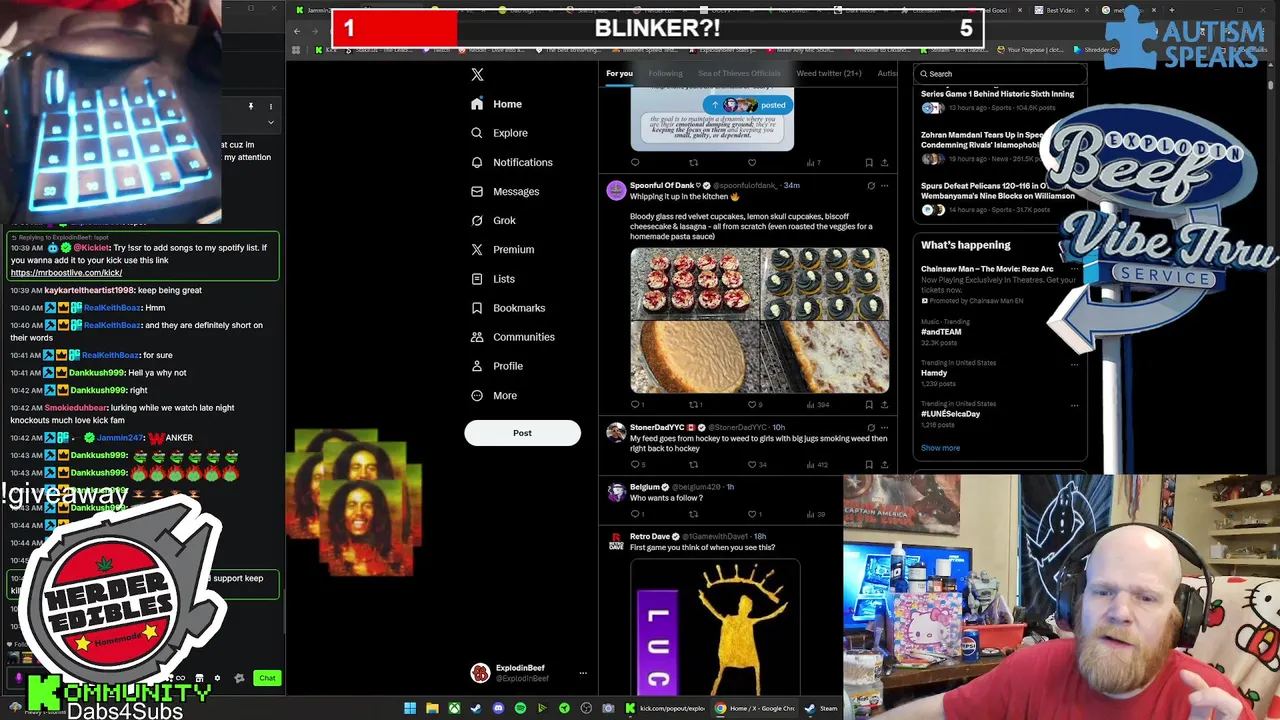Open the Home page in X sidebar
The image size is (1280, 720).
[x=496, y=104]
